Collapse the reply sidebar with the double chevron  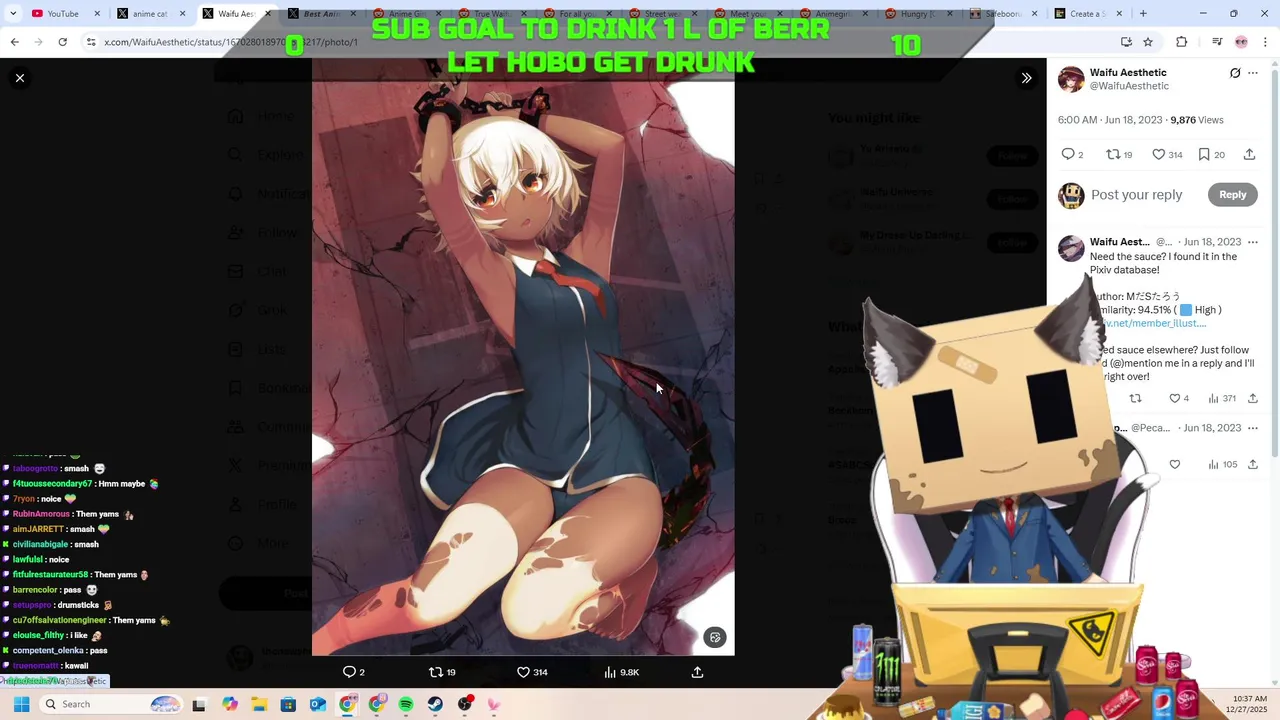(x=1026, y=78)
